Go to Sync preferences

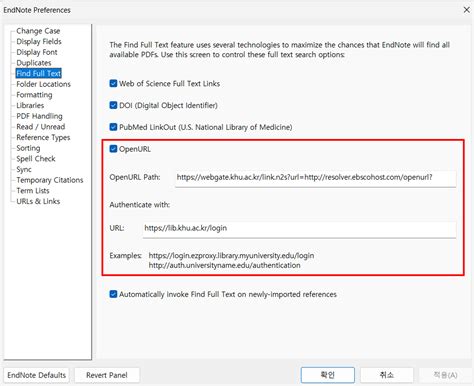coord(24,170)
